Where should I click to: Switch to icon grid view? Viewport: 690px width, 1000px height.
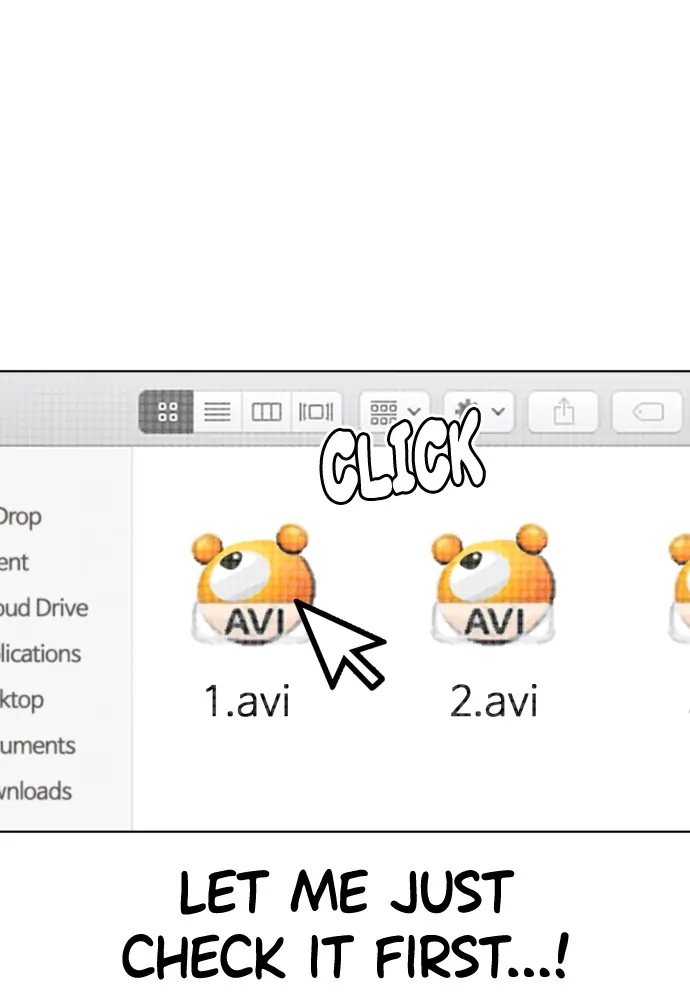[166, 411]
